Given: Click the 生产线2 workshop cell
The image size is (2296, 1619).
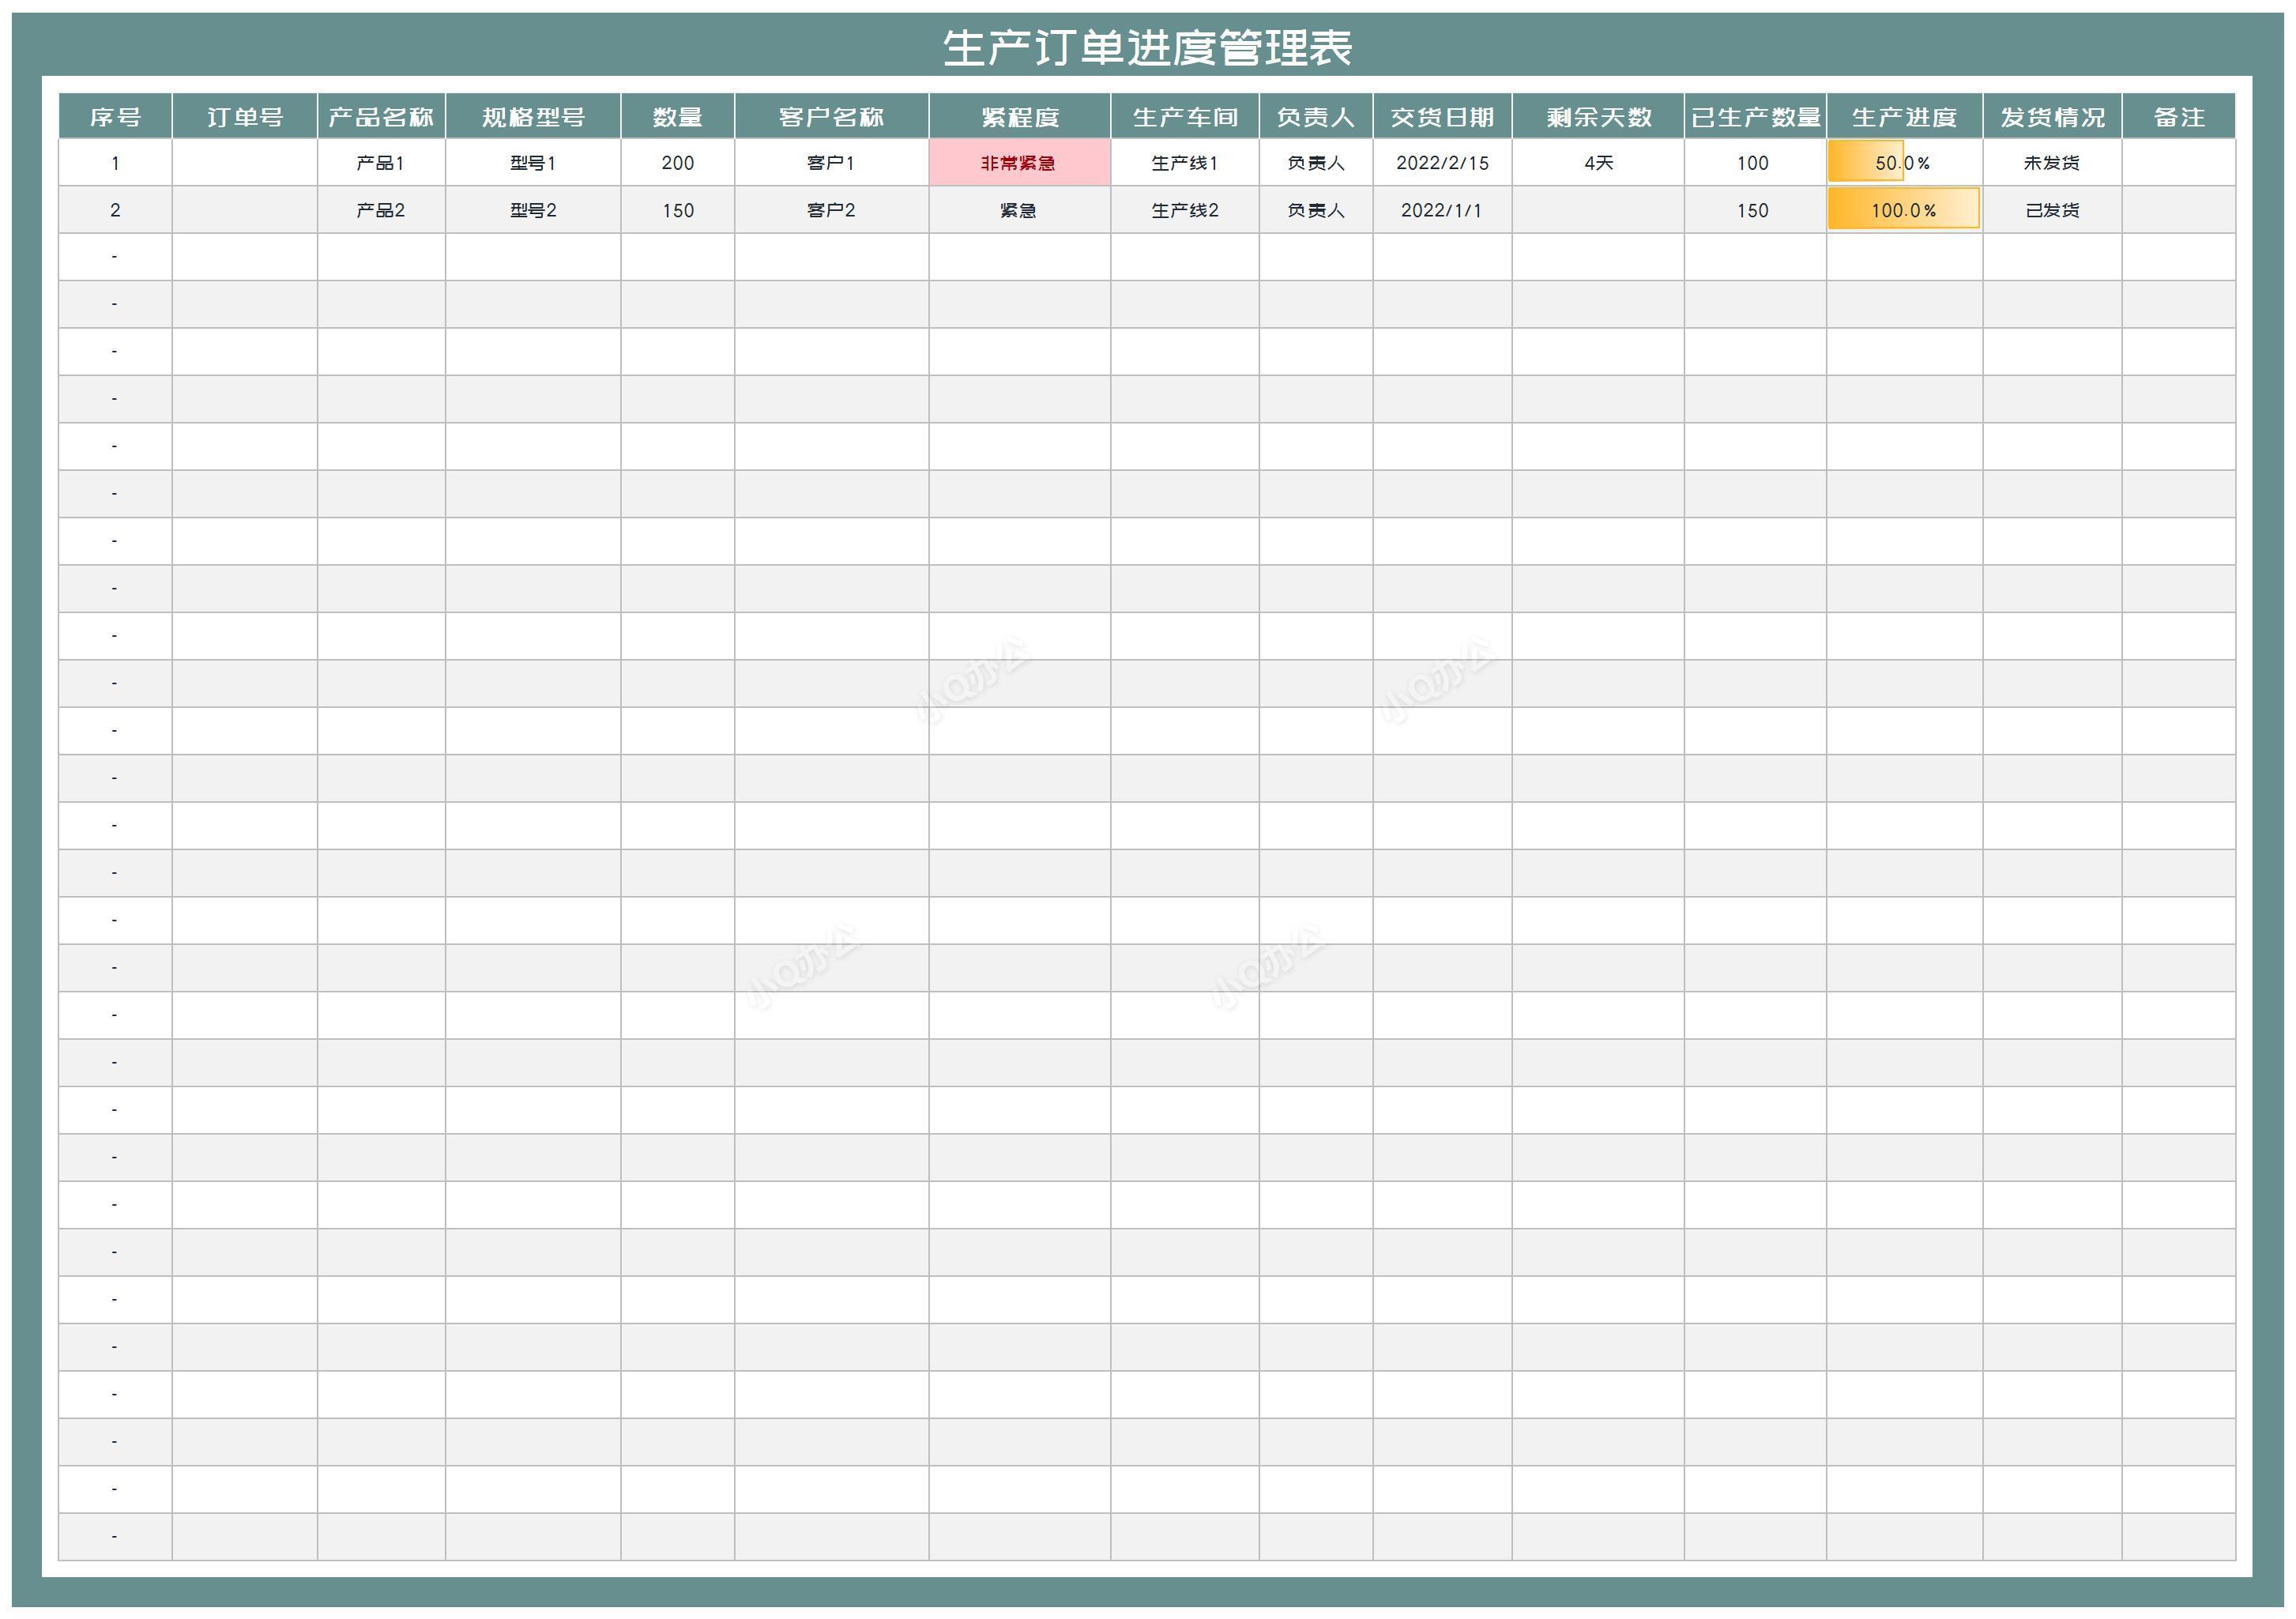Looking at the screenshot, I should pos(1184,210).
